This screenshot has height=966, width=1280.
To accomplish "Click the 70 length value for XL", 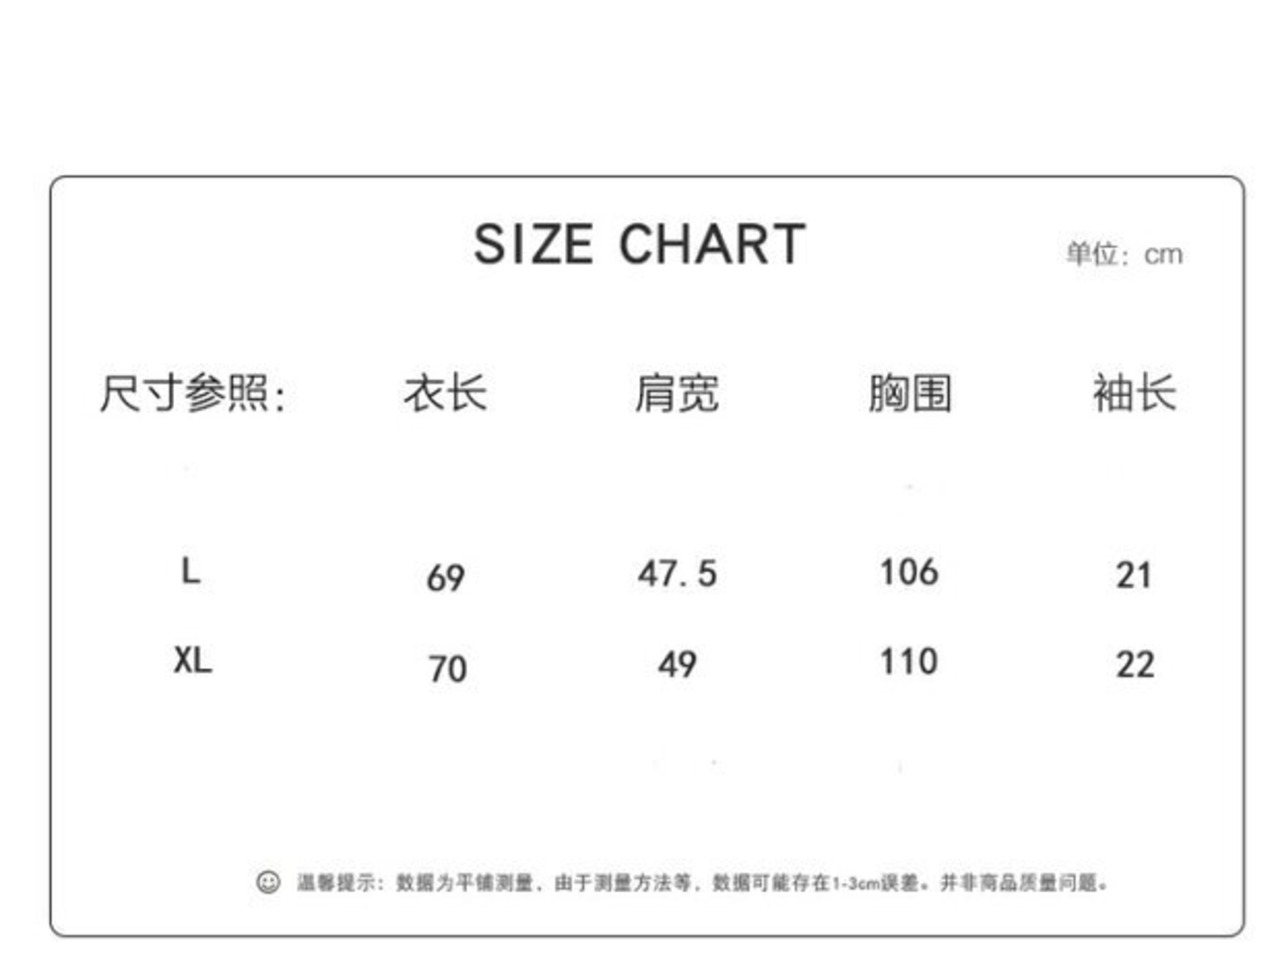I will tap(447, 668).
